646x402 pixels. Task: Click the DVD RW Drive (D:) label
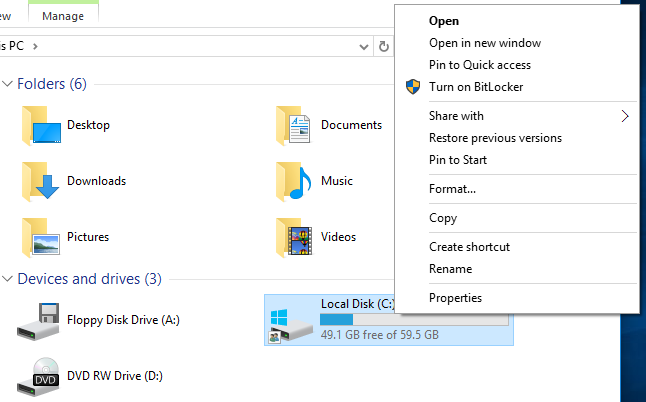[x=115, y=376]
